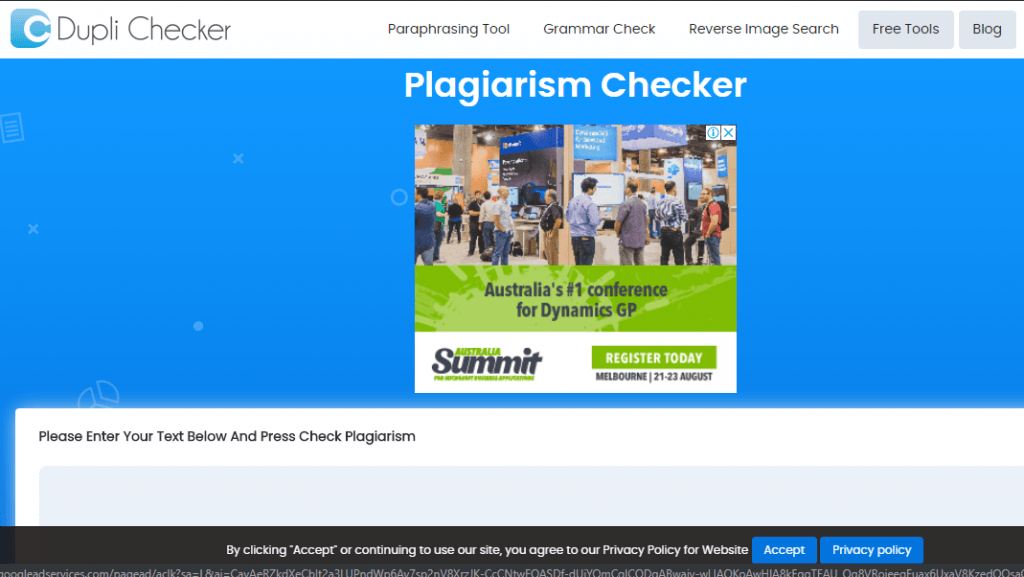Image resolution: width=1024 pixels, height=577 pixels.
Task: Open the Paraphrasing Tool page
Action: pyautogui.click(x=448, y=29)
